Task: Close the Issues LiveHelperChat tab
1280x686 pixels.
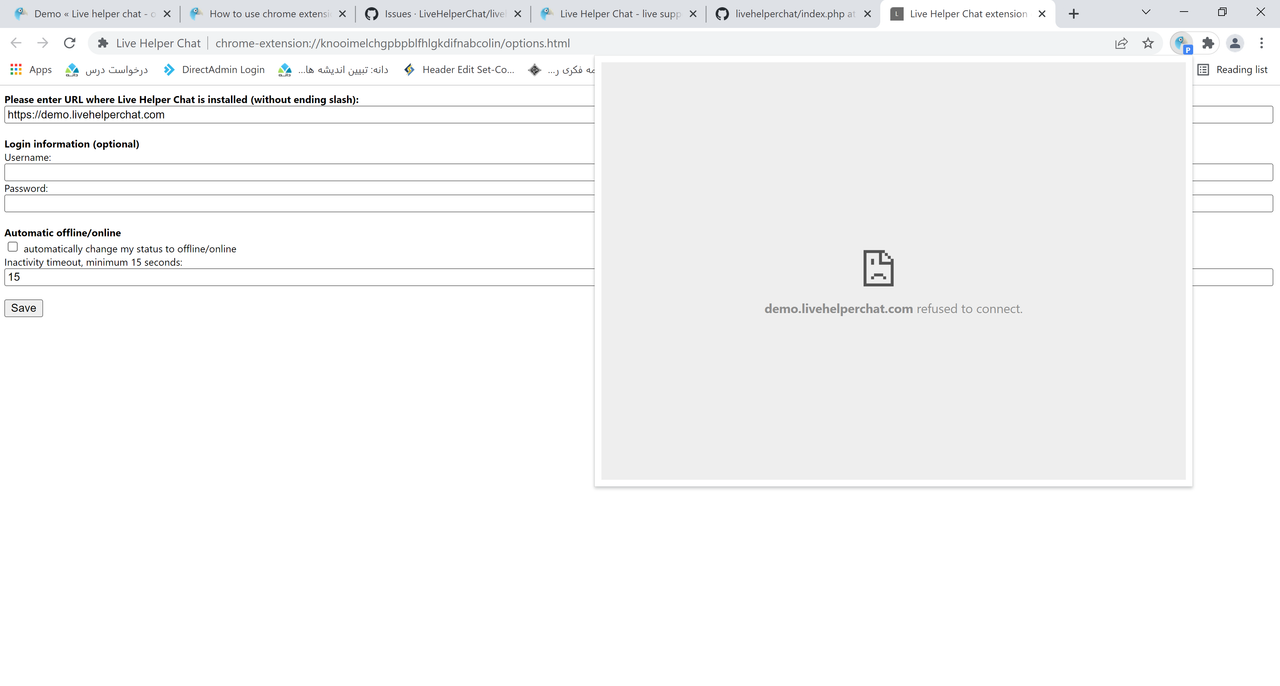Action: (518, 14)
